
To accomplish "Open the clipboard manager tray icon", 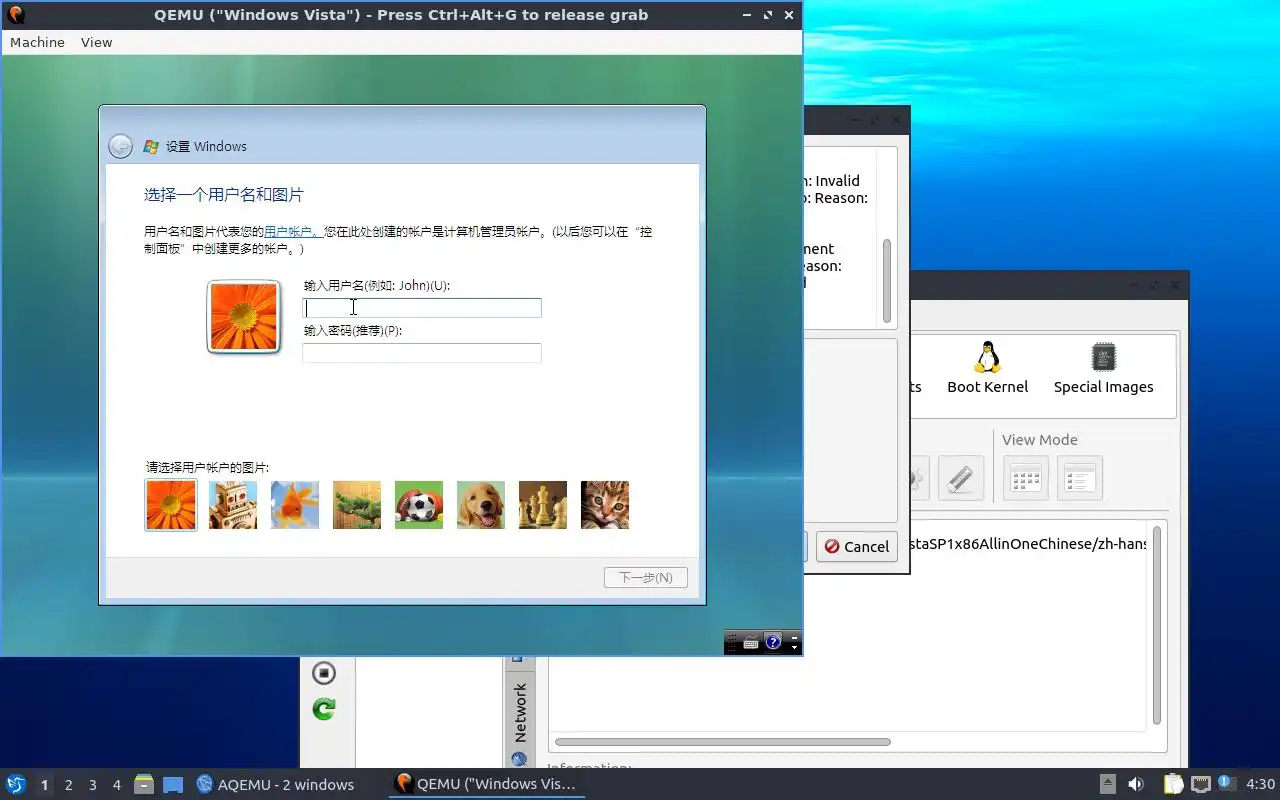I will click(x=1173, y=784).
